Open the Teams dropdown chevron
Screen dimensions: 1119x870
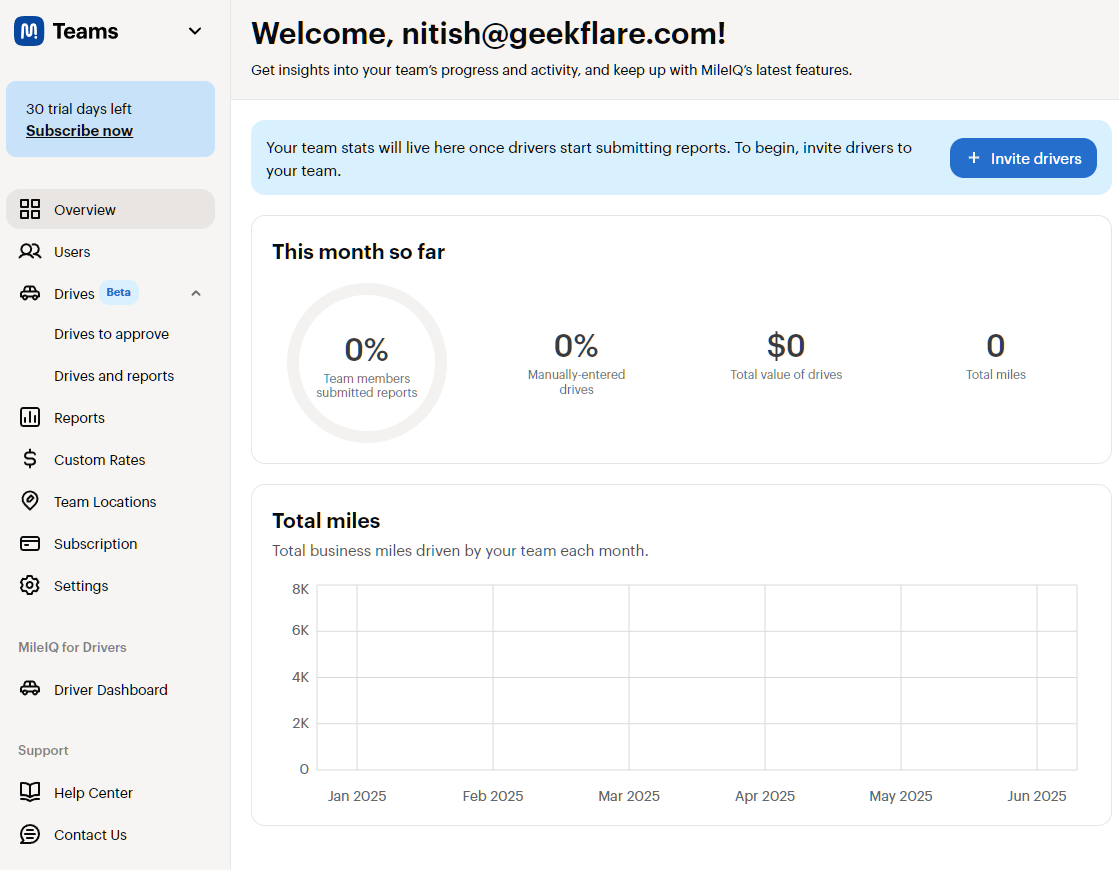coord(195,31)
